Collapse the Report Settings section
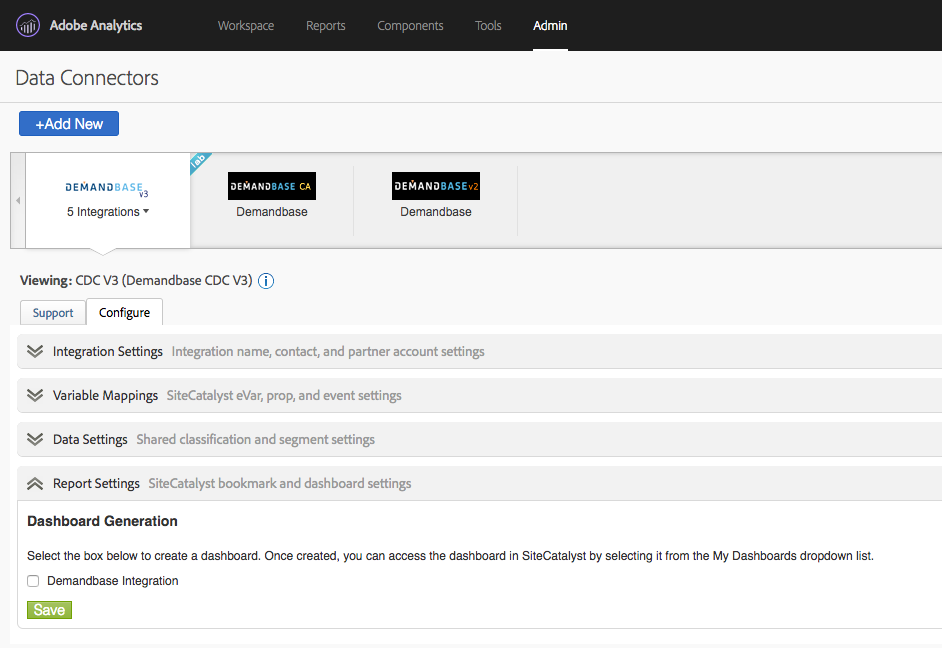Viewport: 942px width, 648px height. pyautogui.click(x=35, y=483)
